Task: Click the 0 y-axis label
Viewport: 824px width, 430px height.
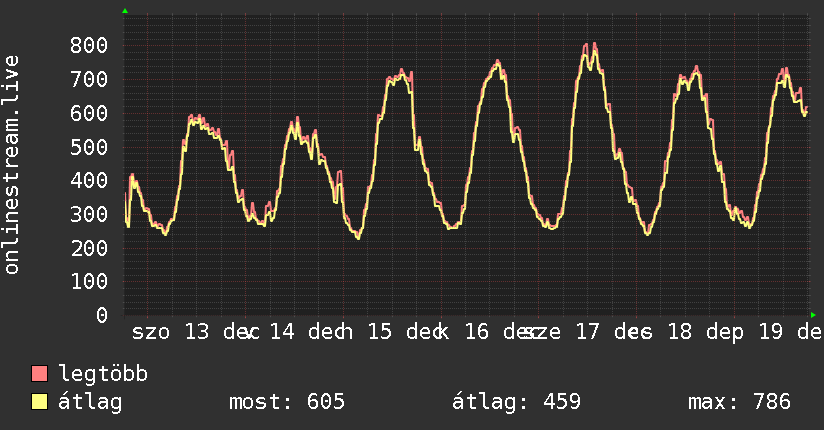Action: click(102, 315)
